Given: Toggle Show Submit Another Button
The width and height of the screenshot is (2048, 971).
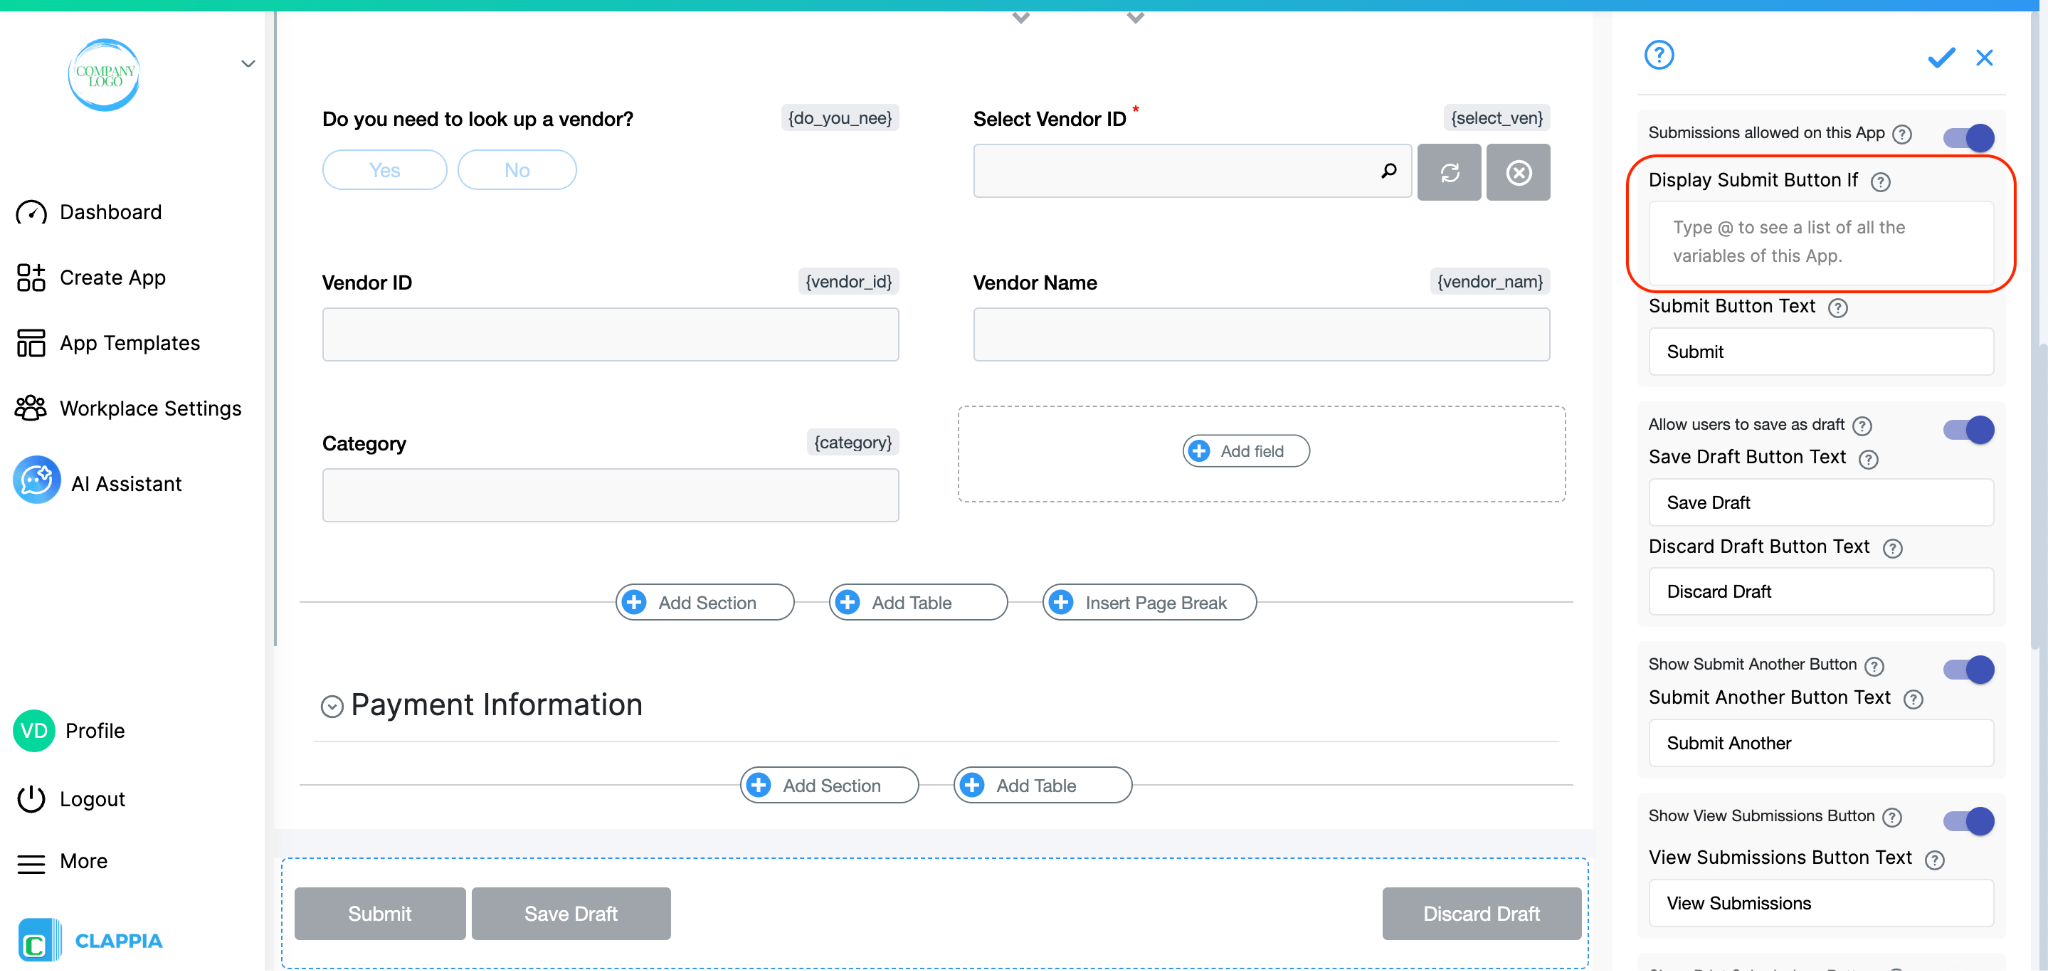Looking at the screenshot, I should [1968, 669].
